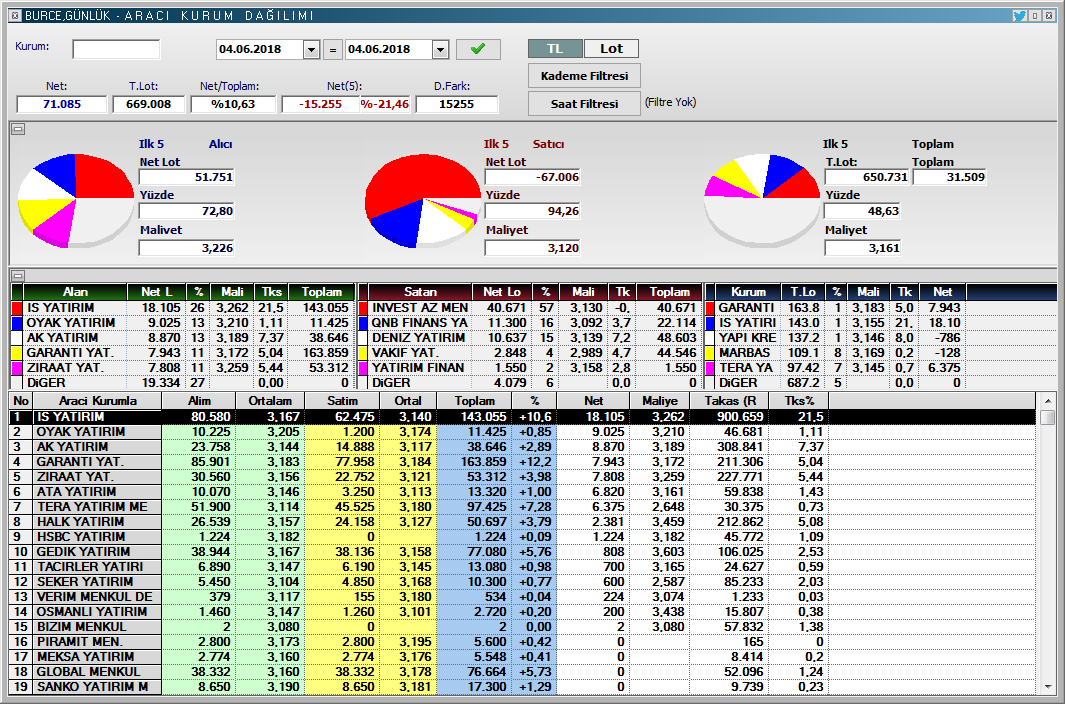
Task: Click the blue swatch beside OYAK YATIRIM in Alan table
Action: 18,323
